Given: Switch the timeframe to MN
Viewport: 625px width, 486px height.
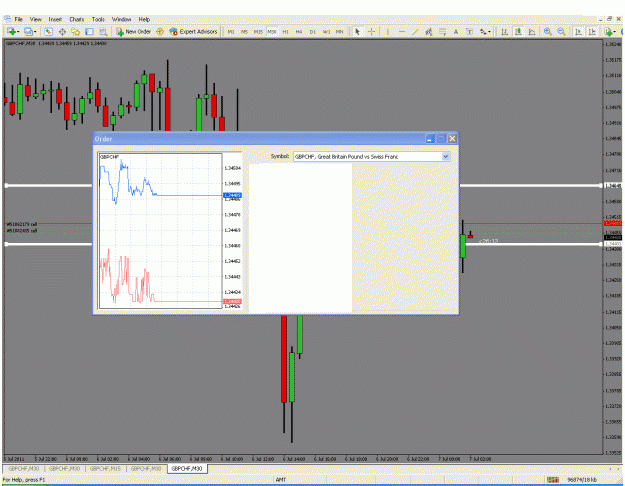Looking at the screenshot, I should (340, 31).
